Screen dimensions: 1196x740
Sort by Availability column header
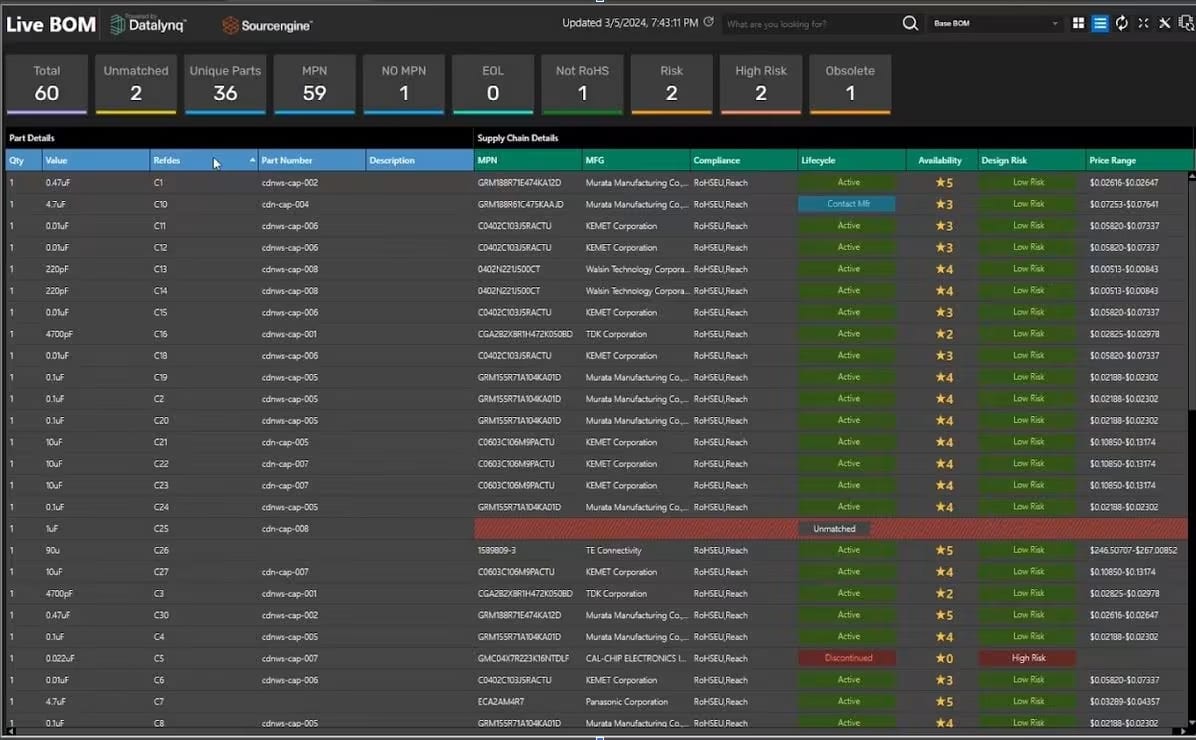coord(942,160)
